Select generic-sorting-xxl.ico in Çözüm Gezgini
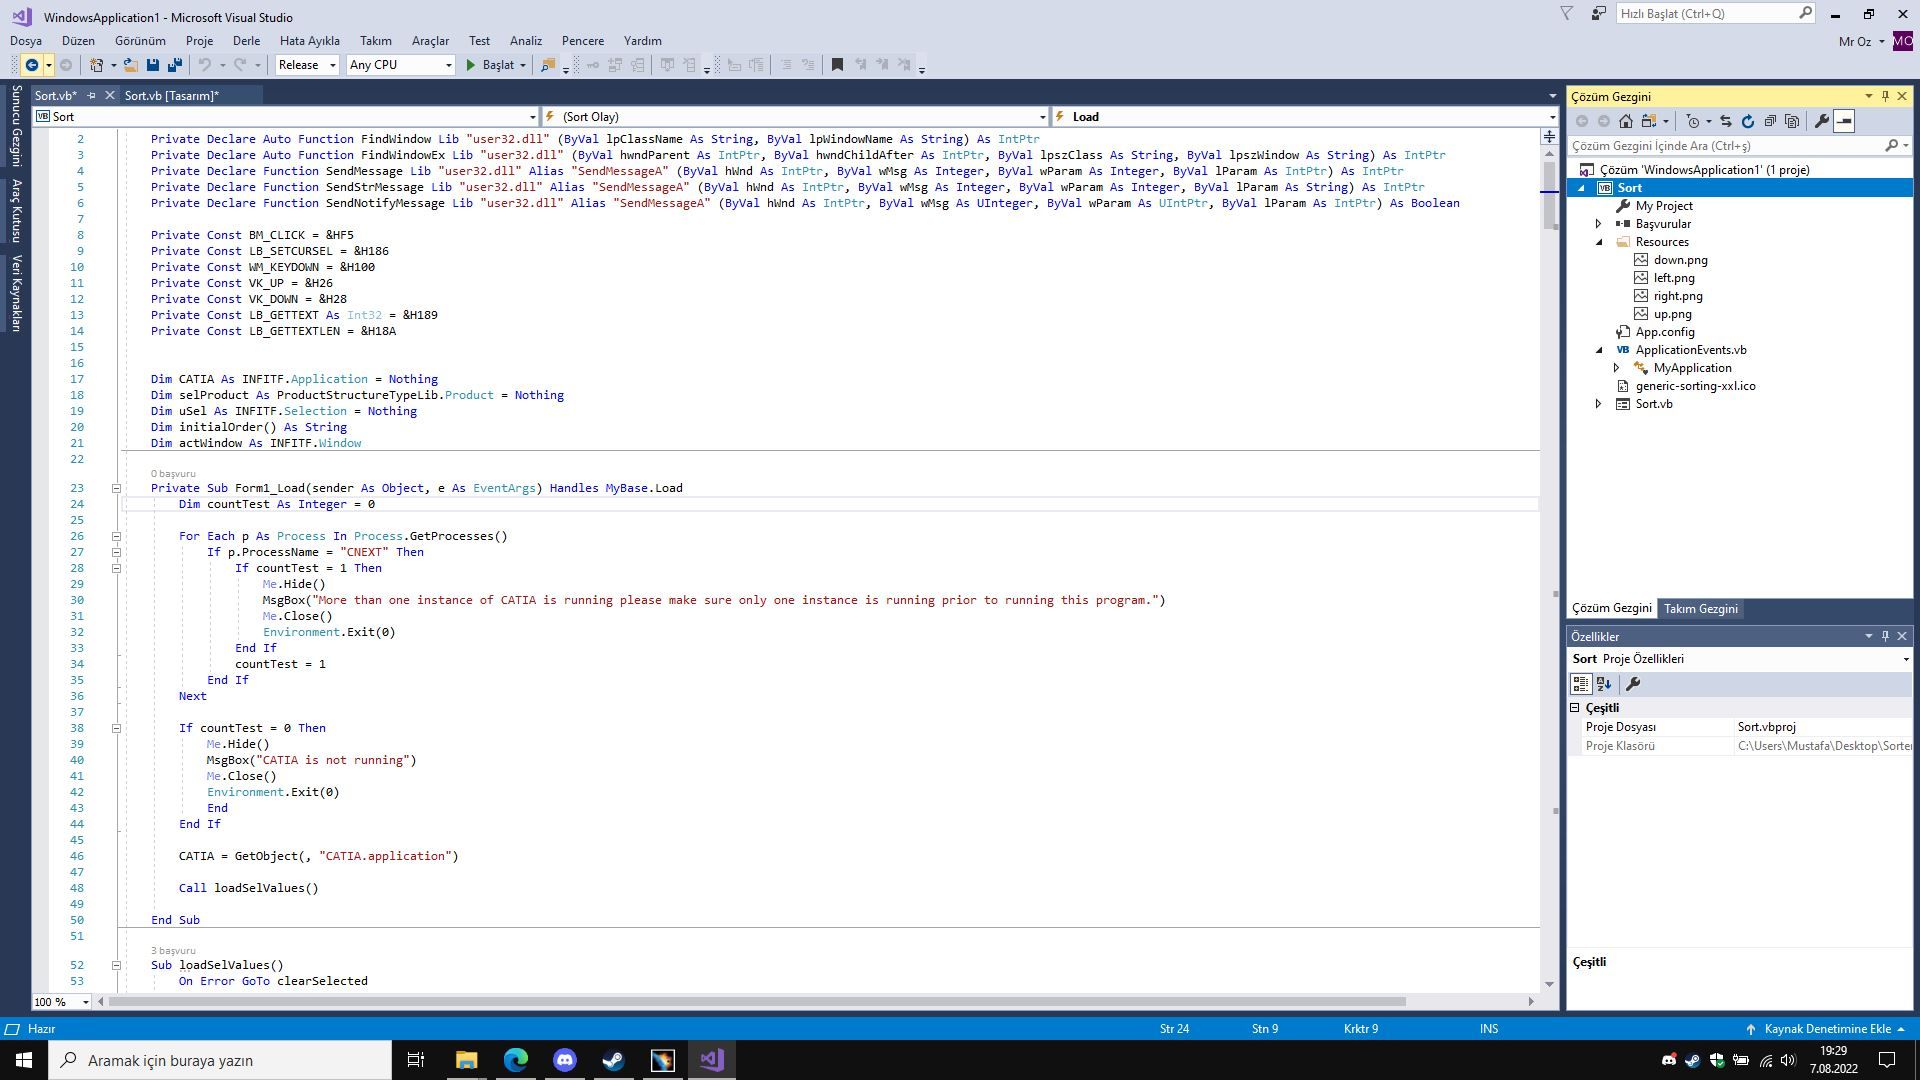 pos(1695,386)
